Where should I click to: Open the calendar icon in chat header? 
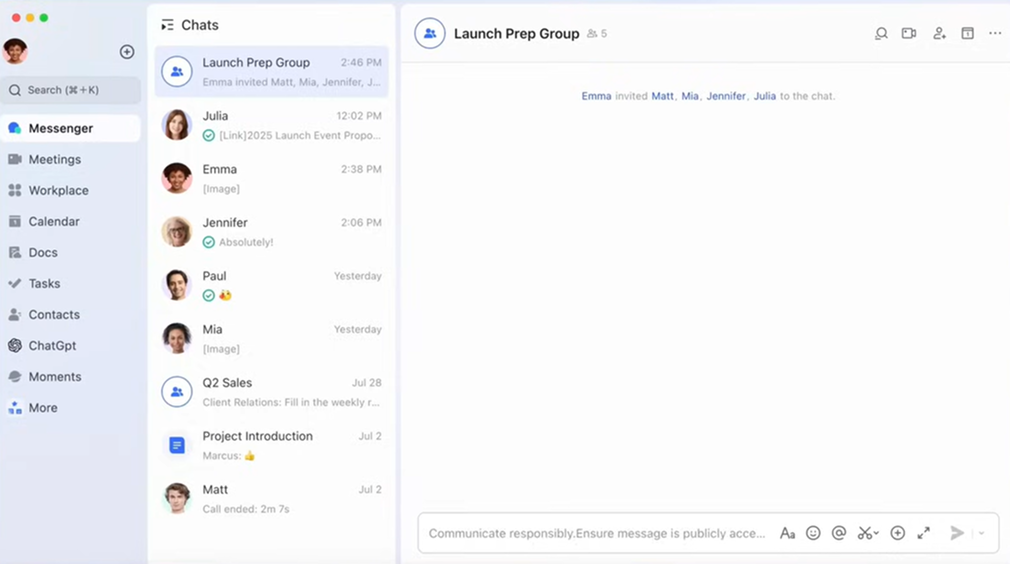pos(967,33)
